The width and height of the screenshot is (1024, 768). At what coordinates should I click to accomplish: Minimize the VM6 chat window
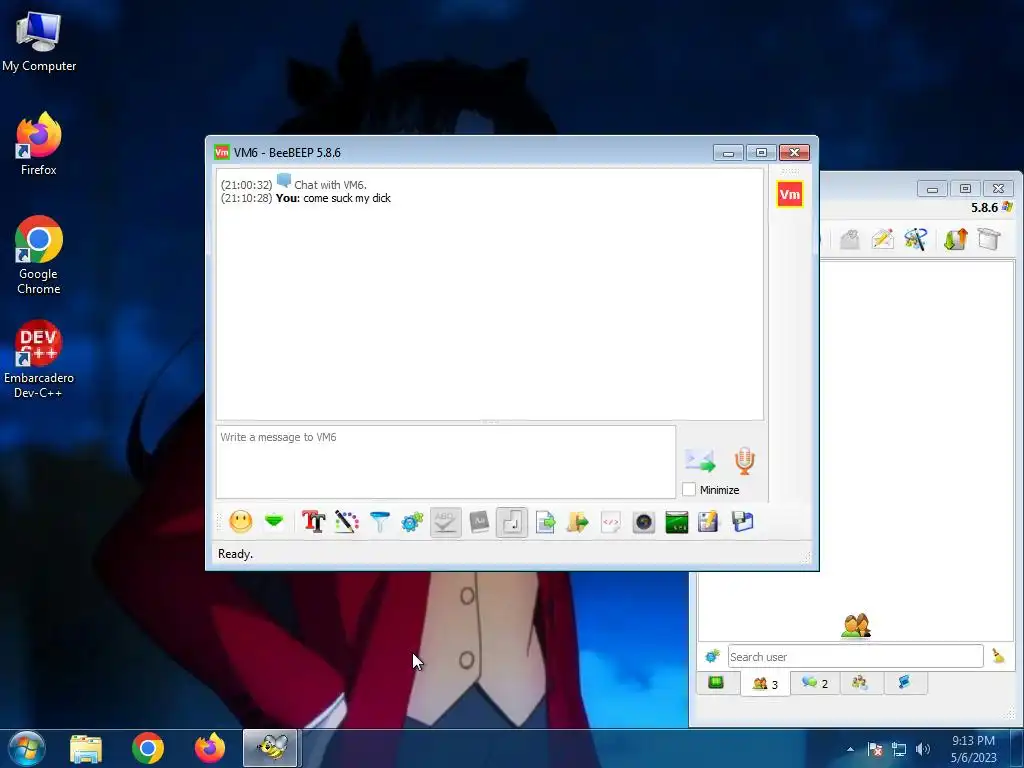728,152
